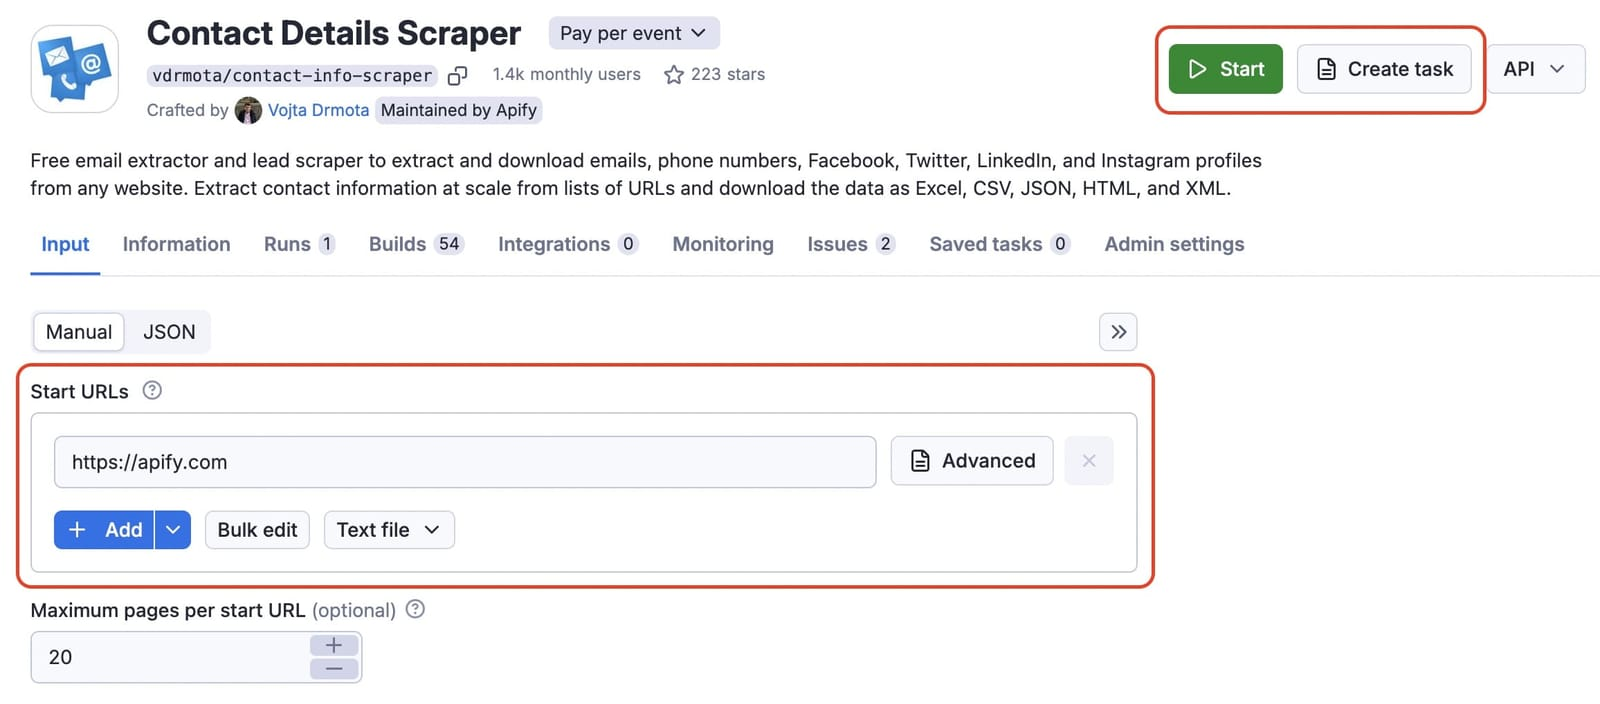Screen dimensions: 1600x704
Task: Click the copy actor name icon
Action: tap(457, 75)
